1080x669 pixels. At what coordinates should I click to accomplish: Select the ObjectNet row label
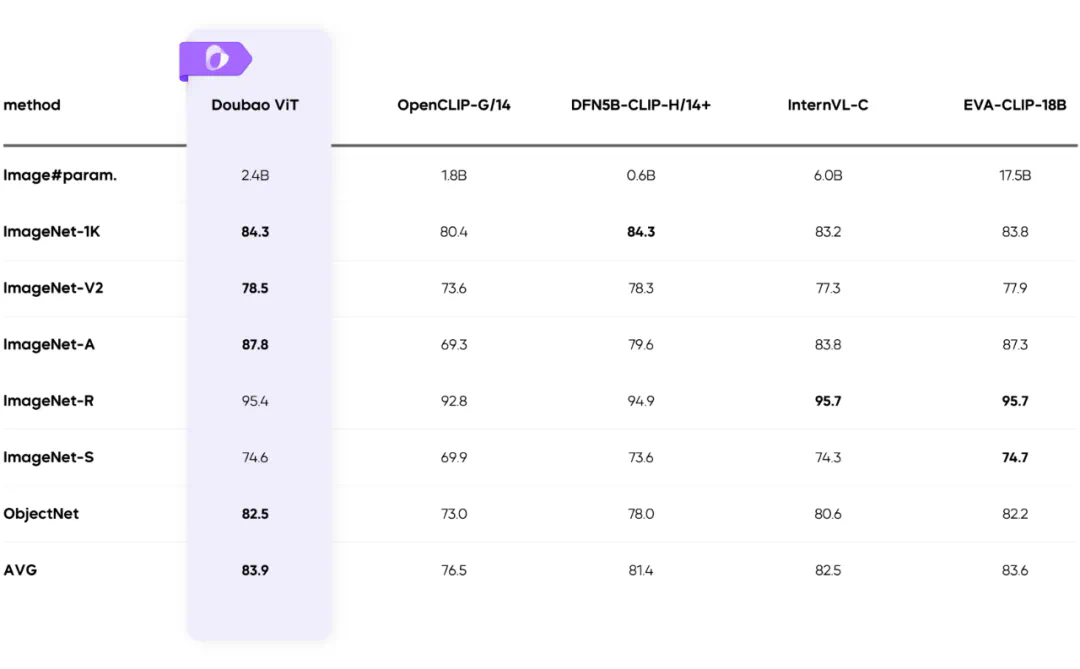tap(41, 514)
